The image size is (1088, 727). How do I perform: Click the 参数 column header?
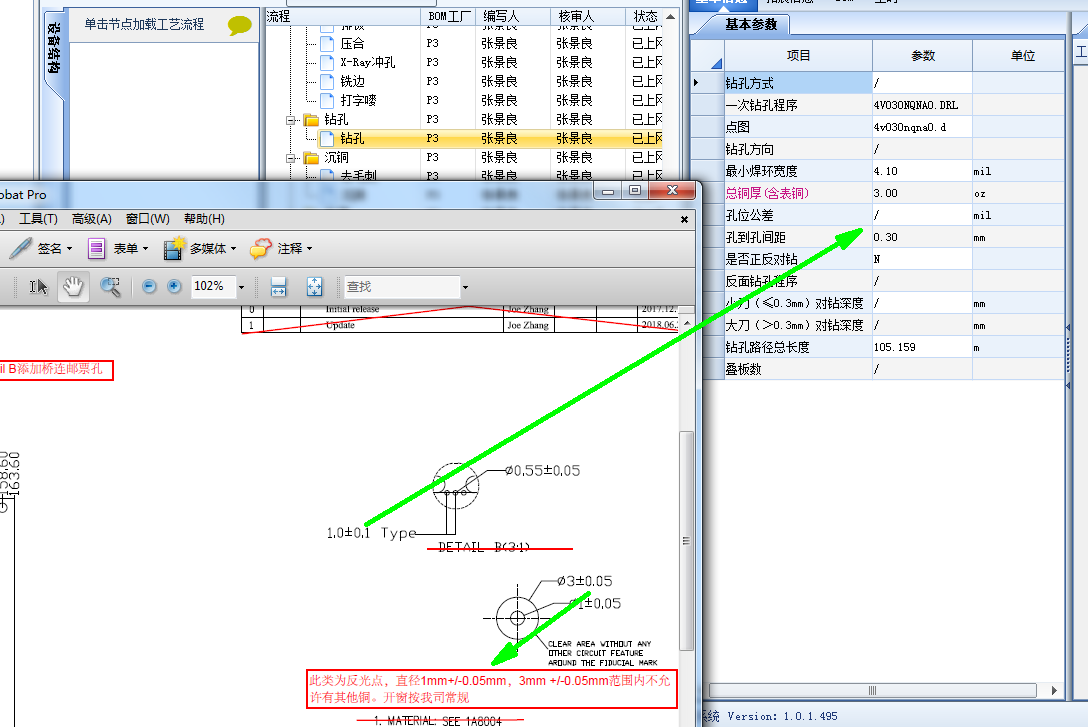(923, 55)
